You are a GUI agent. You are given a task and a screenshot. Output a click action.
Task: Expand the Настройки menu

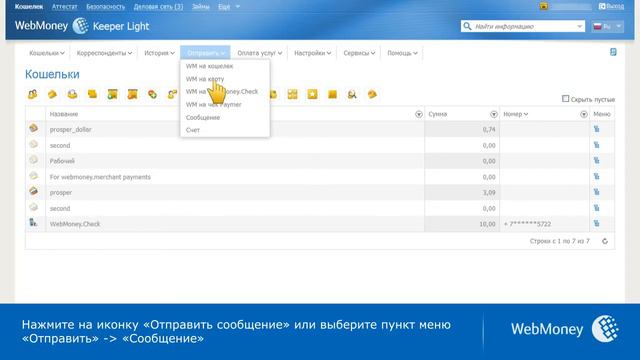313,53
